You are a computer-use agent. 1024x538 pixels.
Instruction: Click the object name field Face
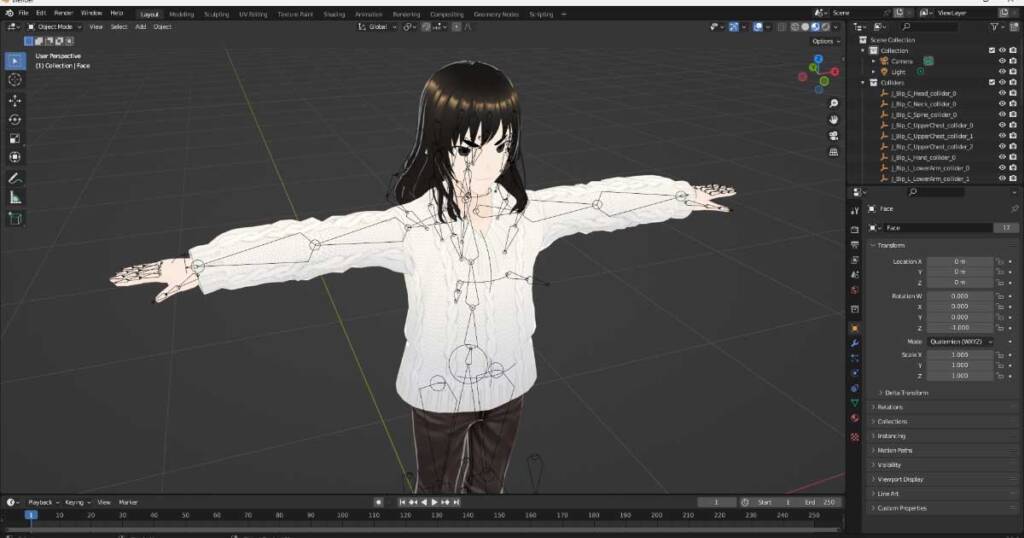tap(937, 228)
